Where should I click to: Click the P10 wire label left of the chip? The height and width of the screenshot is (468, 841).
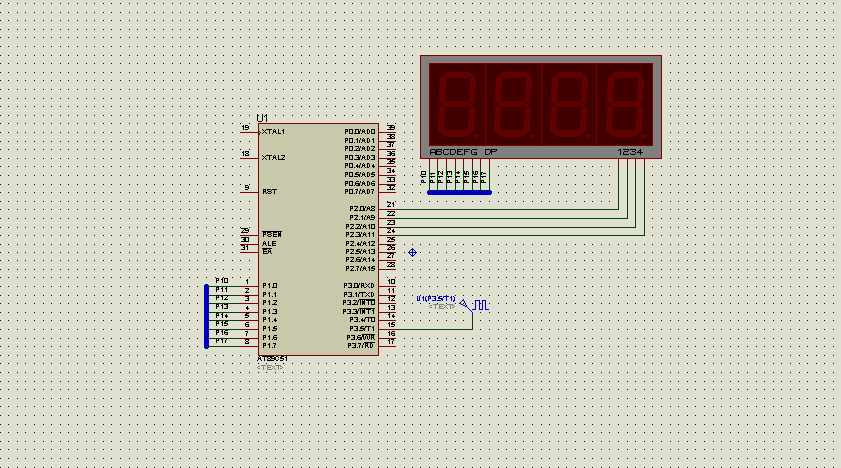(222, 281)
